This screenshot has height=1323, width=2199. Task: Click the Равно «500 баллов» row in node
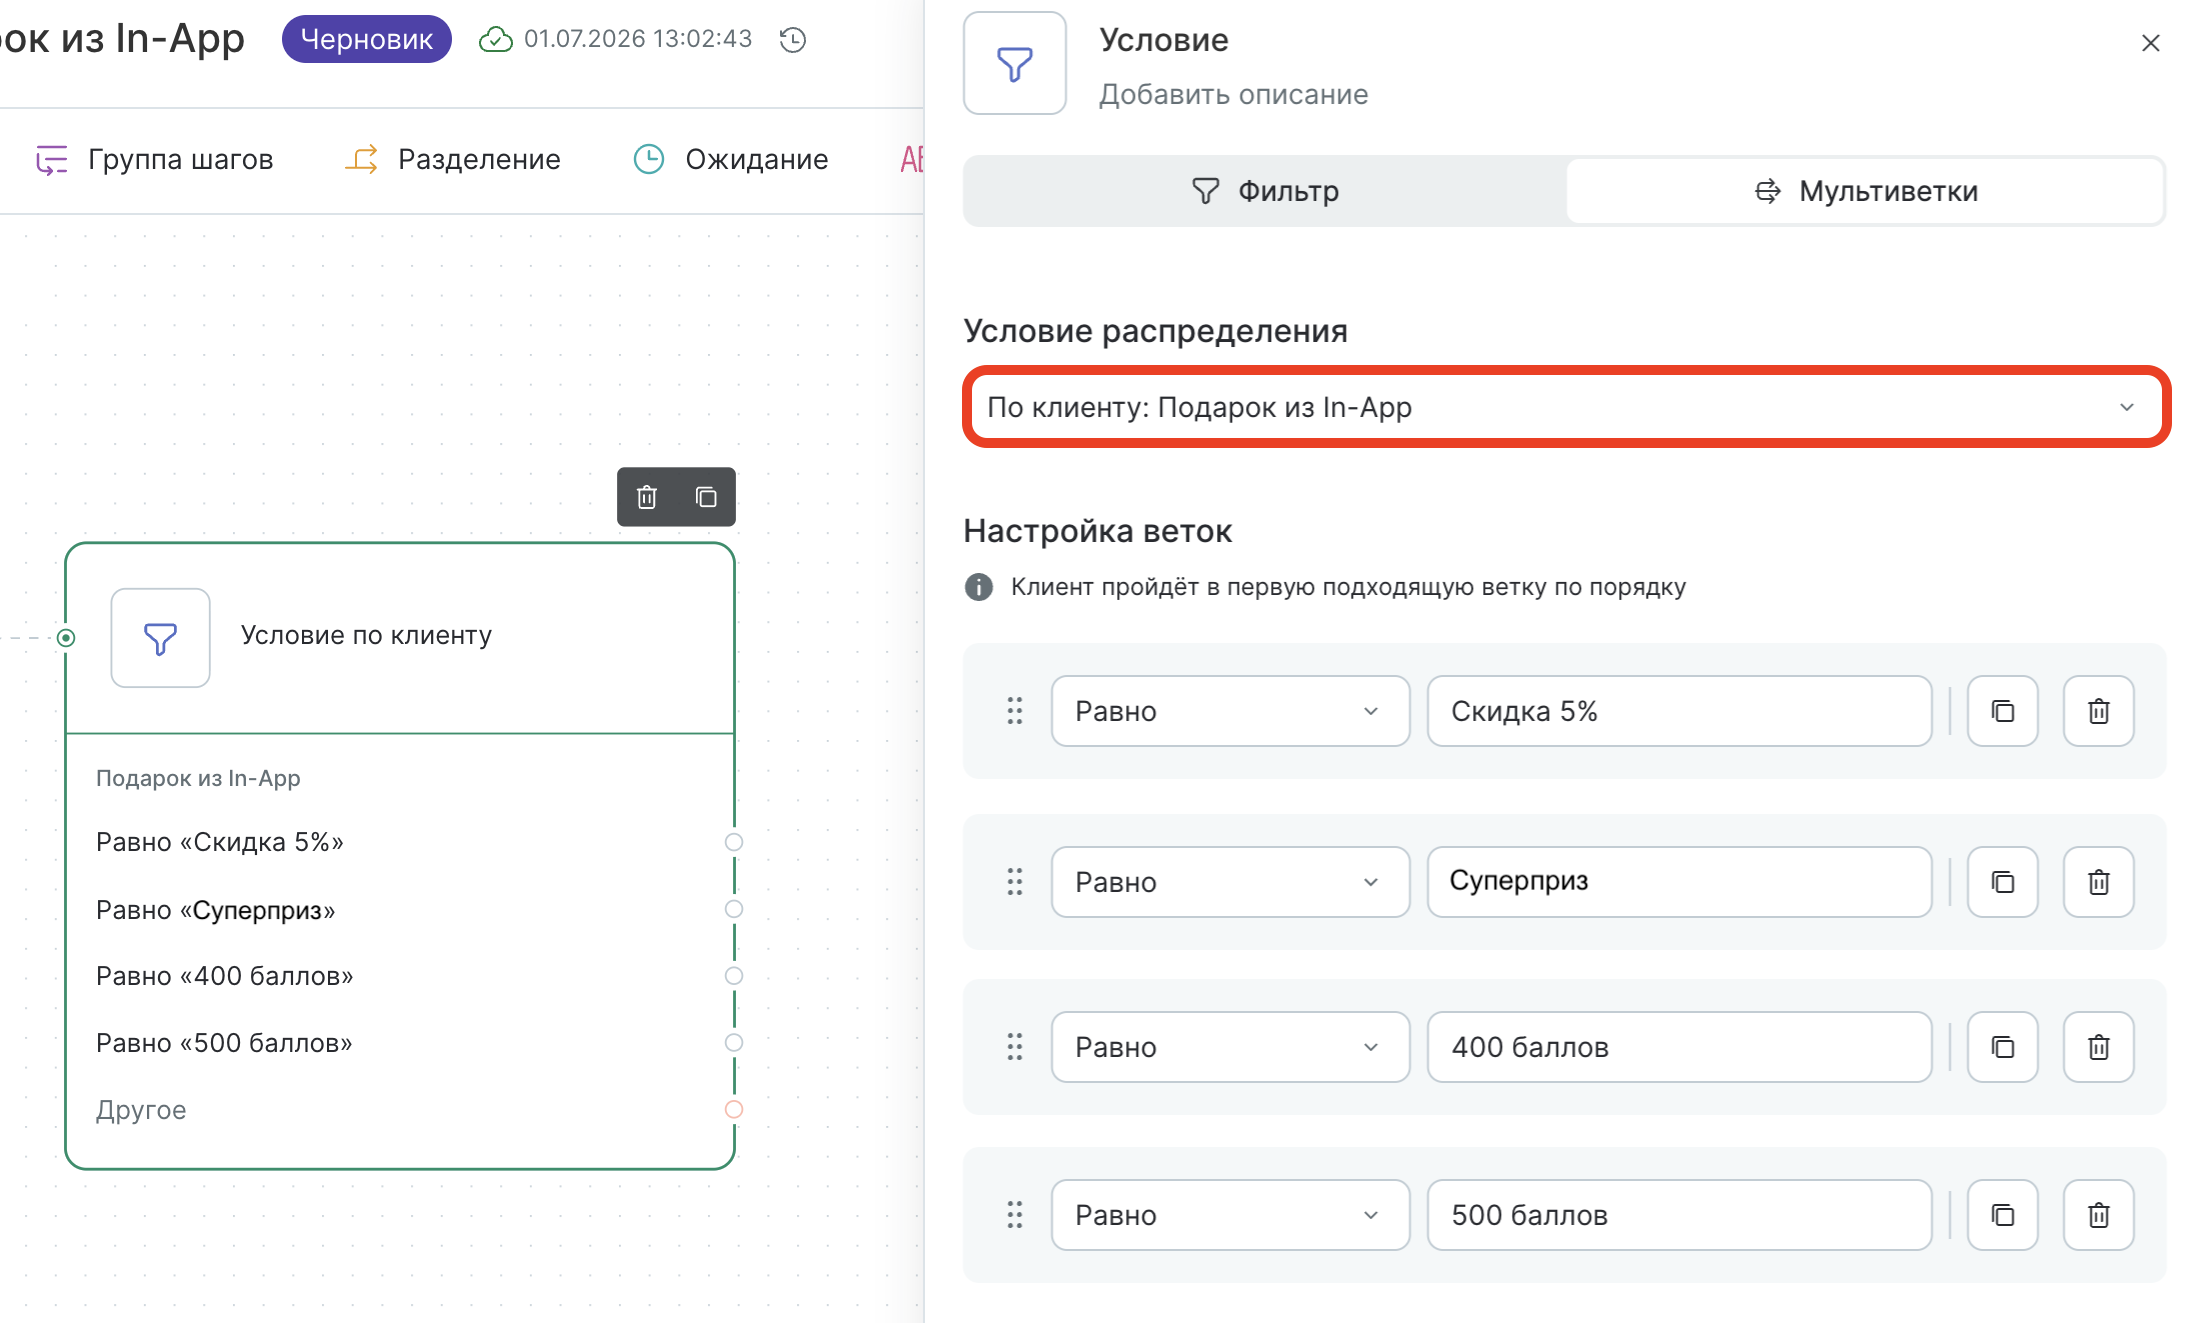[224, 1043]
